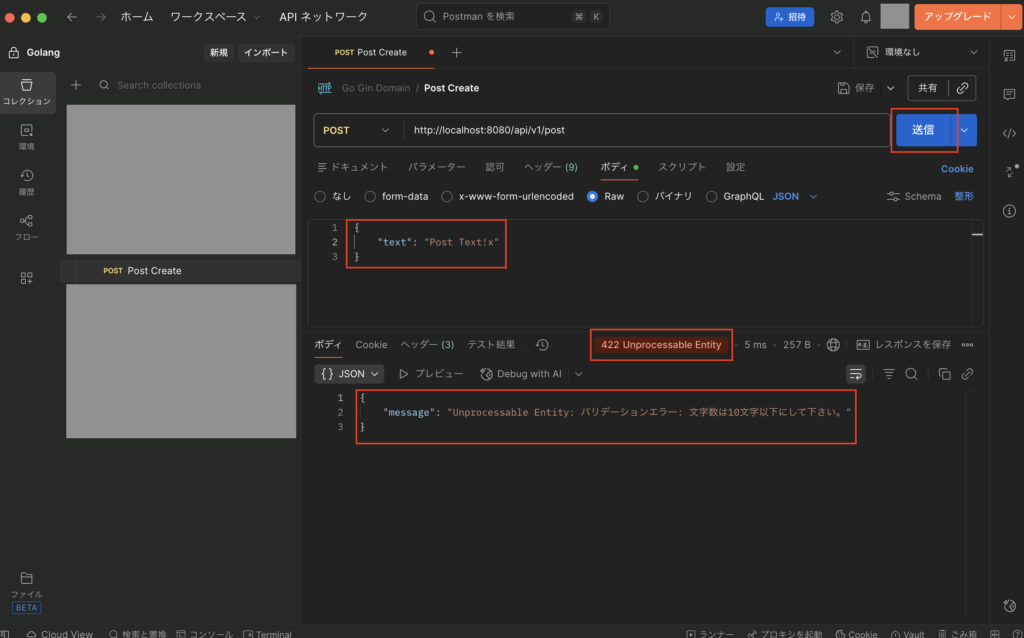
Task: Search the response with magnifier icon
Action: coord(911,373)
